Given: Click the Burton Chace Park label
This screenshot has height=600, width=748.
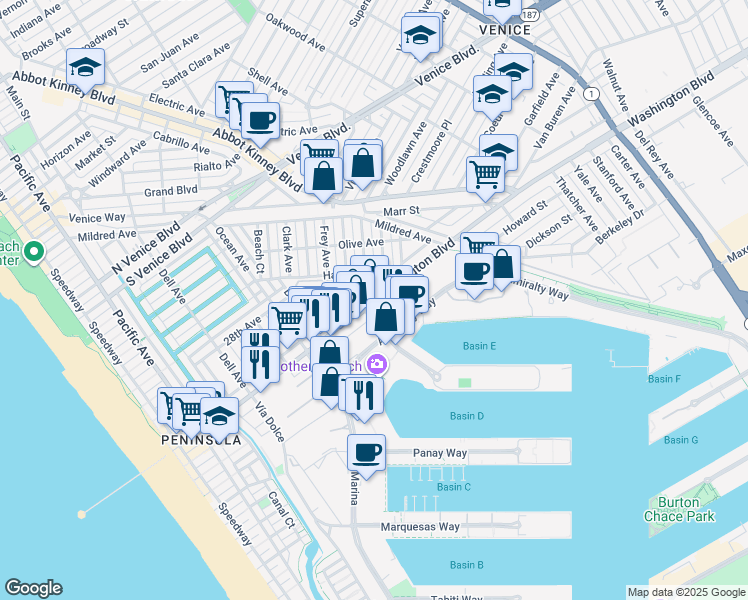Looking at the screenshot, I should point(686,510).
